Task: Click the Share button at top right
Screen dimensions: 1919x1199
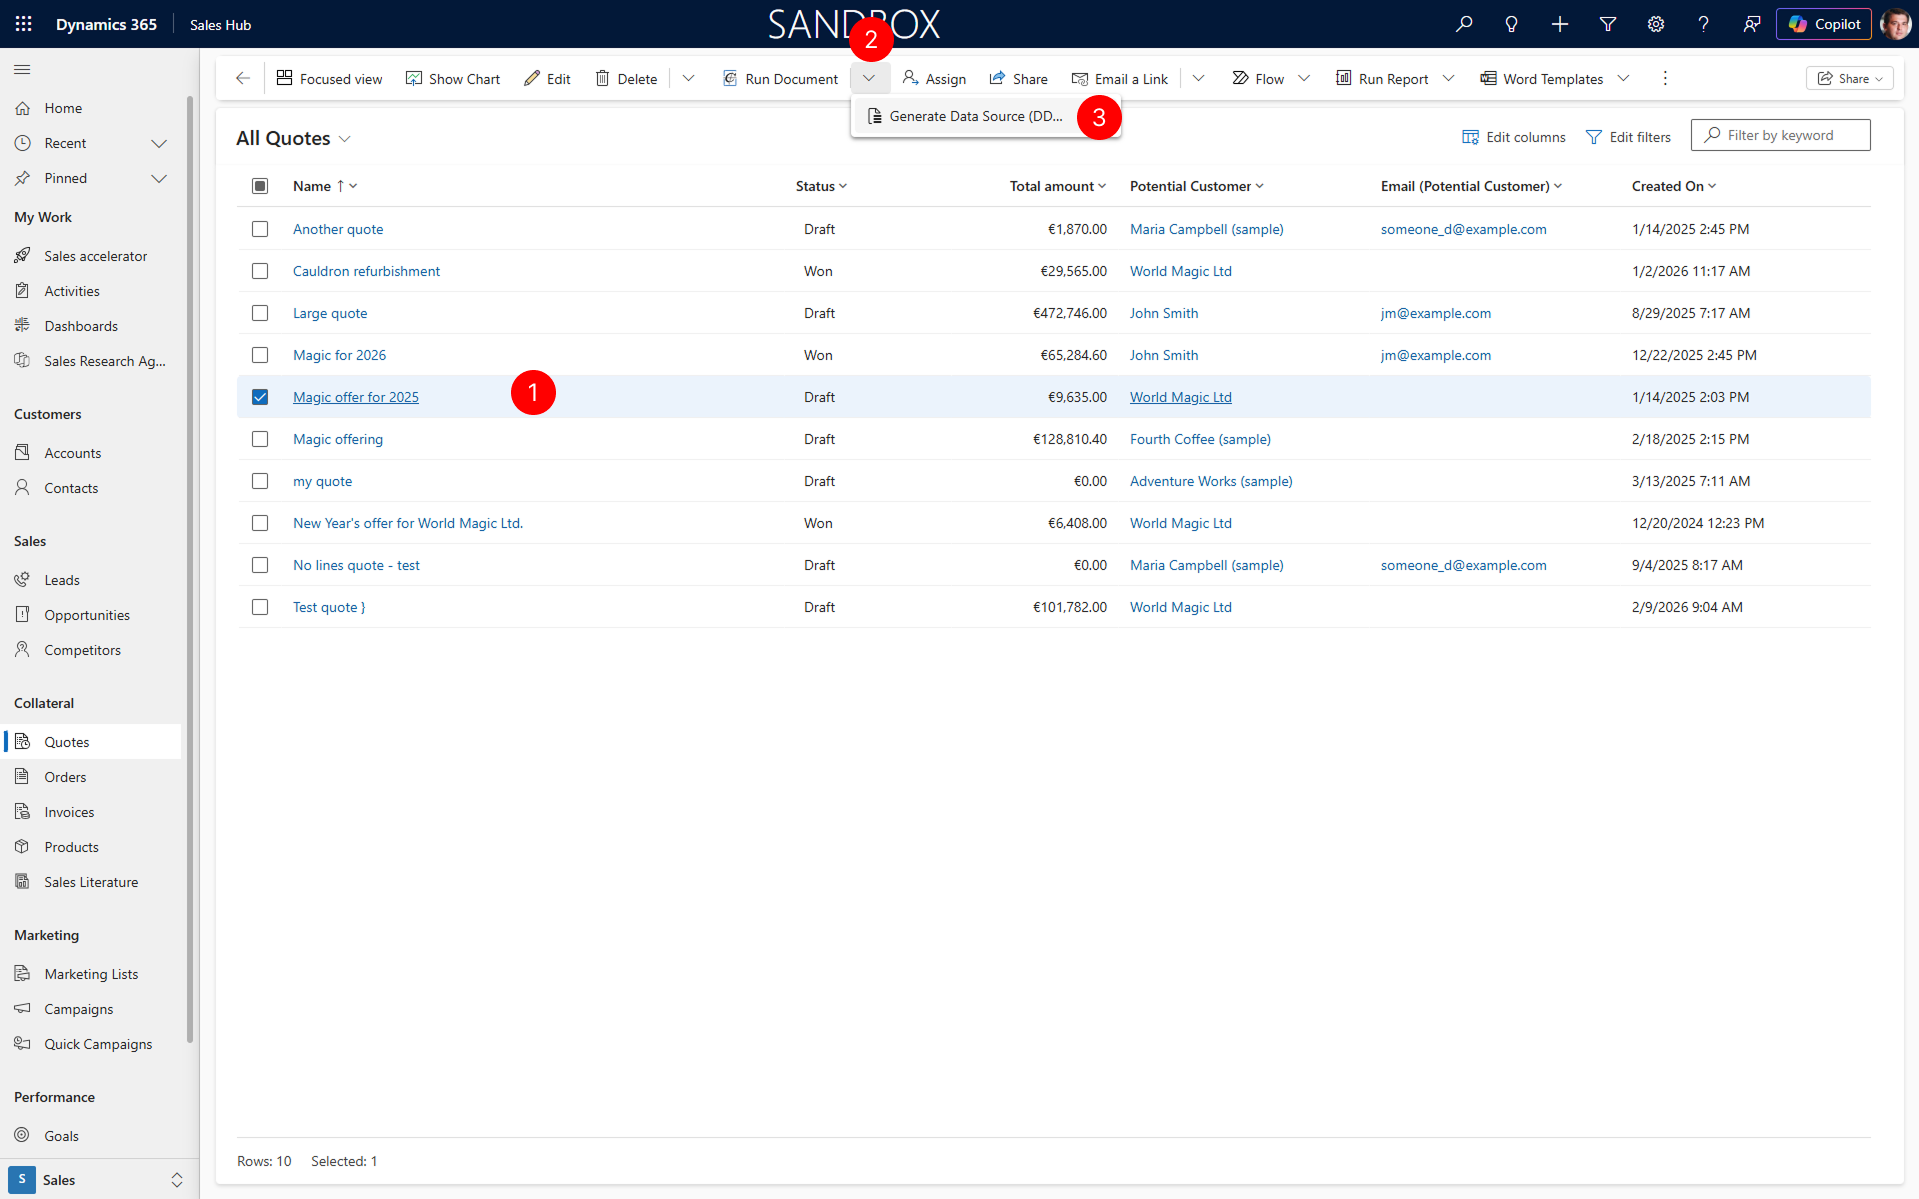Action: 1849,78
